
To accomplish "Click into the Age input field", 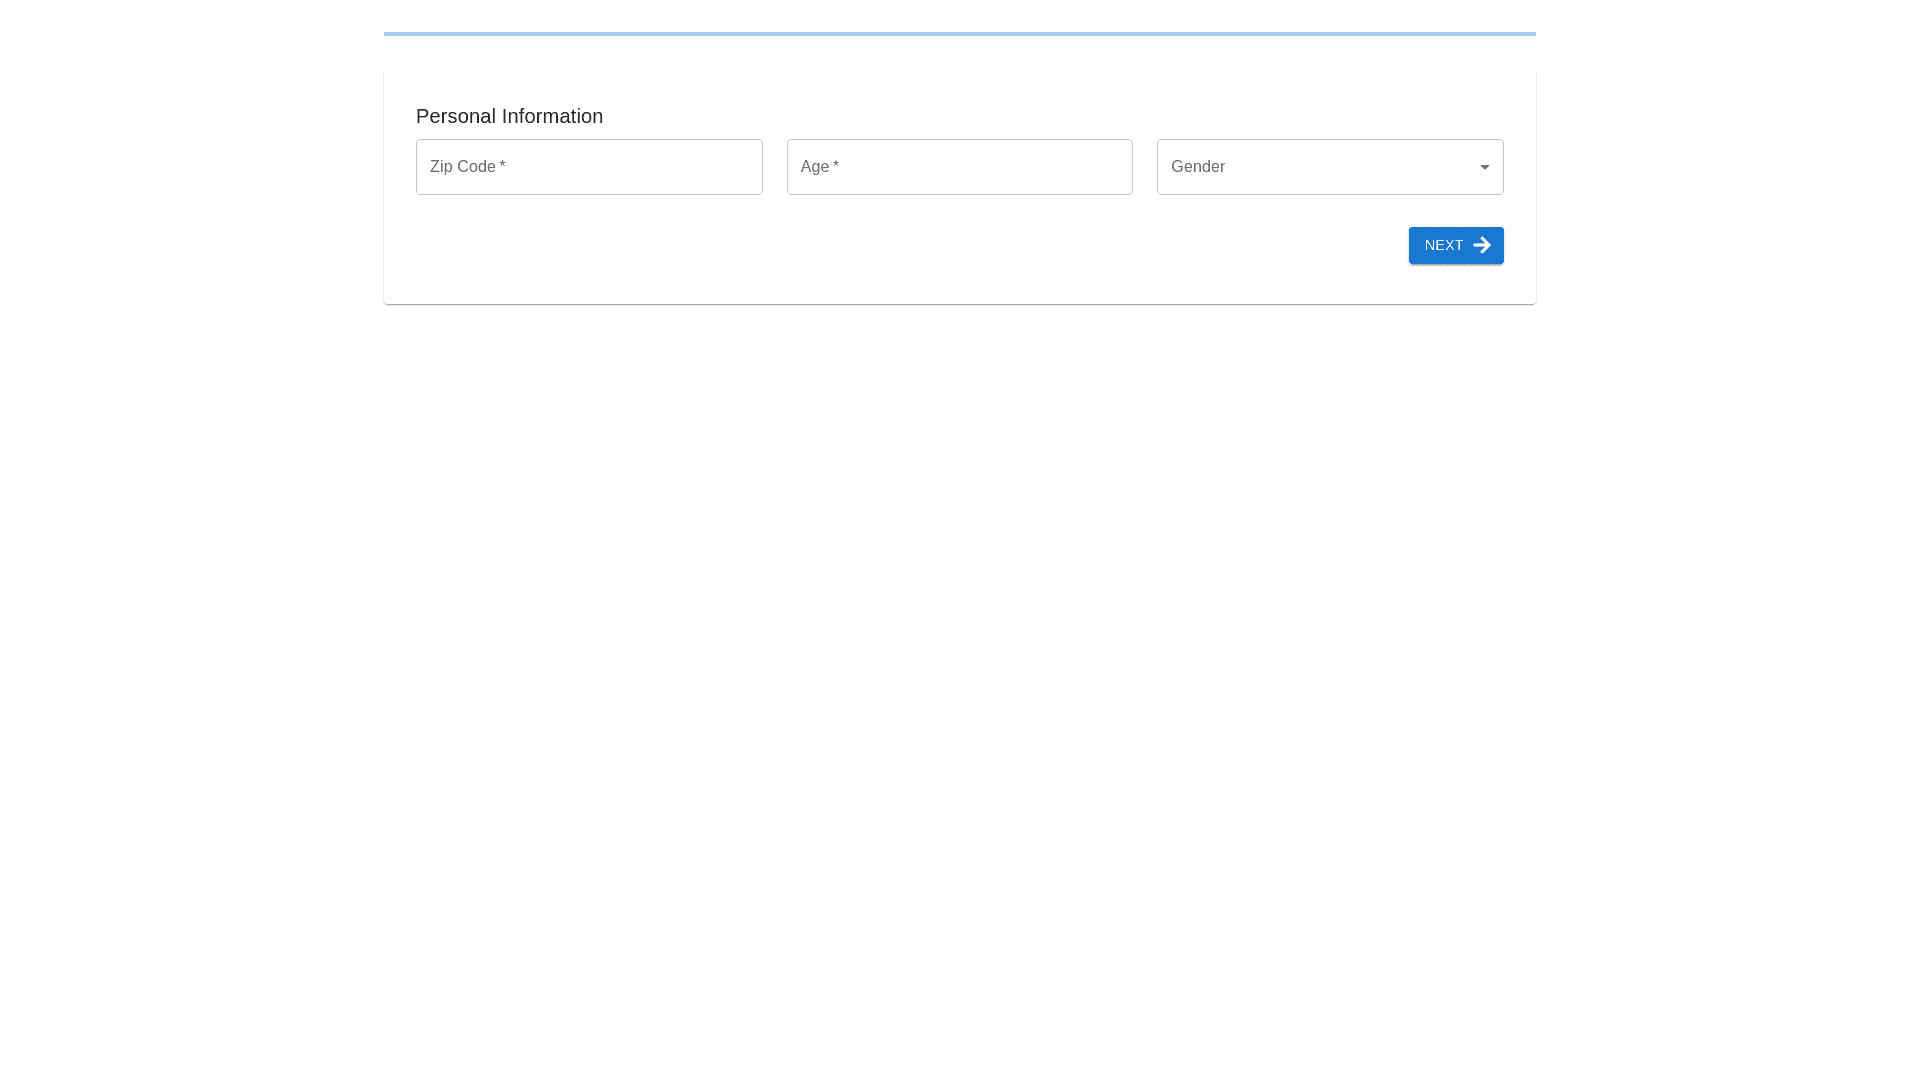I will 959,167.
